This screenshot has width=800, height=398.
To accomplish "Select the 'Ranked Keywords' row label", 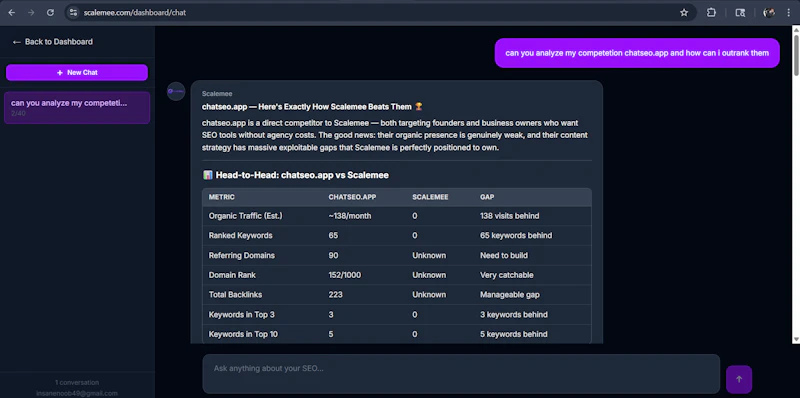I will coord(240,236).
